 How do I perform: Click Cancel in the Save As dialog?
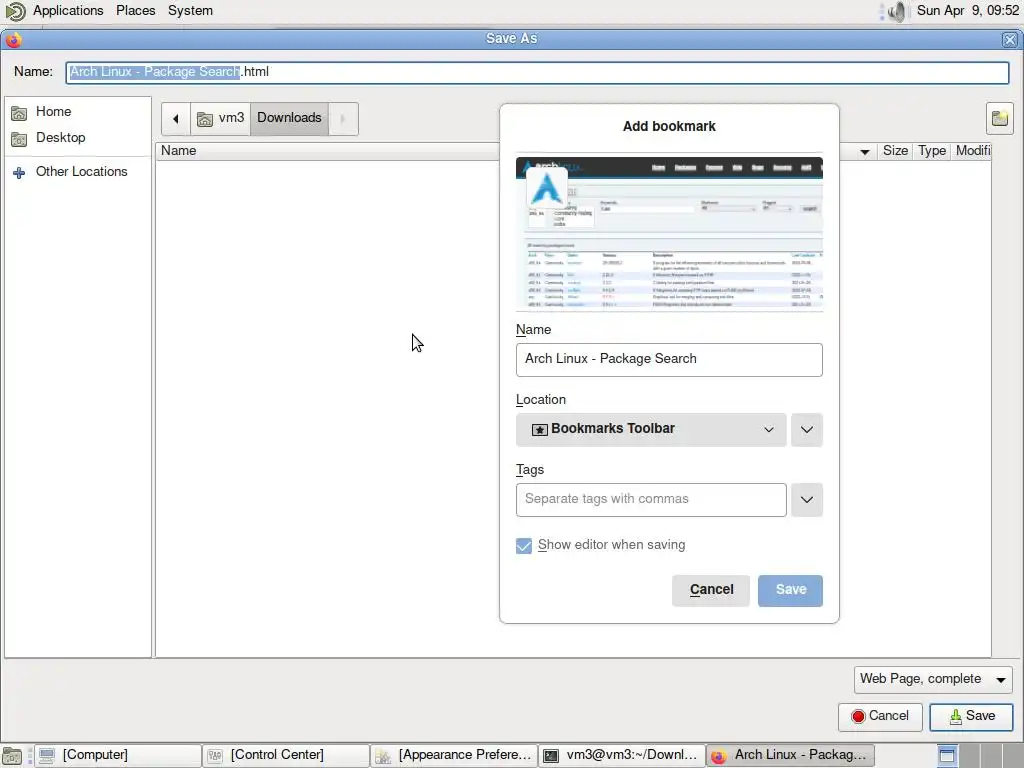click(880, 717)
